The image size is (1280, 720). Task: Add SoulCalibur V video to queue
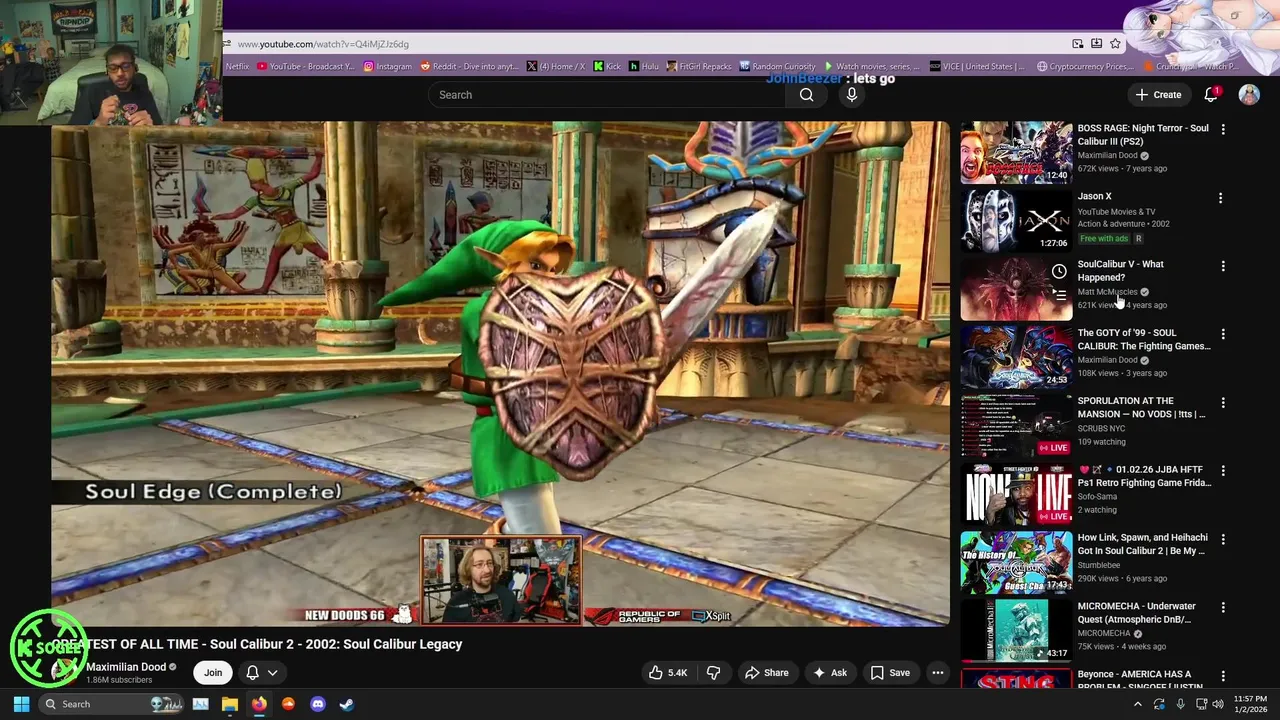[1059, 295]
